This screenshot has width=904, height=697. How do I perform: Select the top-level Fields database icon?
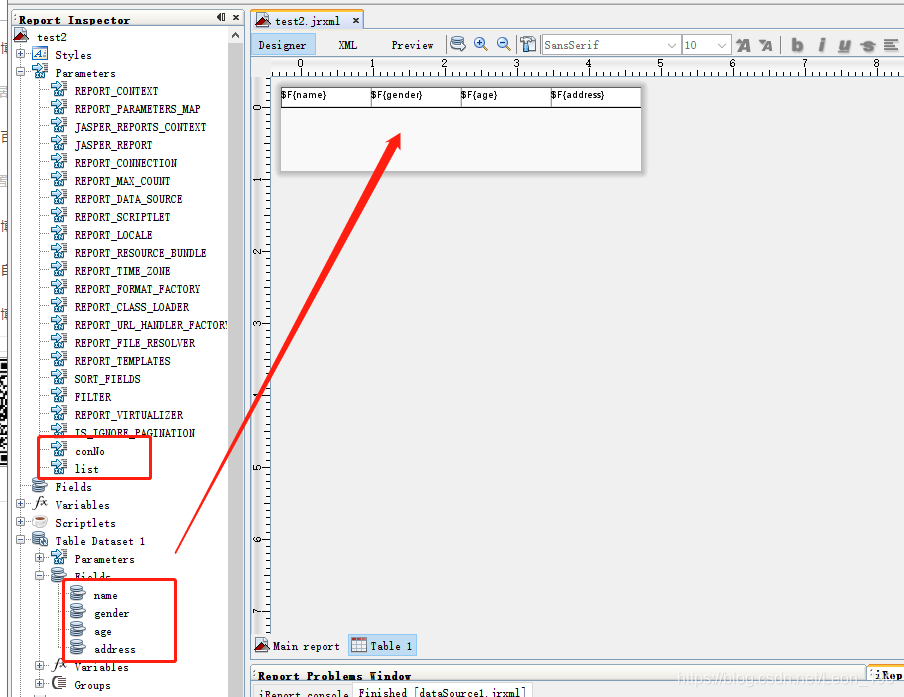click(x=40, y=485)
